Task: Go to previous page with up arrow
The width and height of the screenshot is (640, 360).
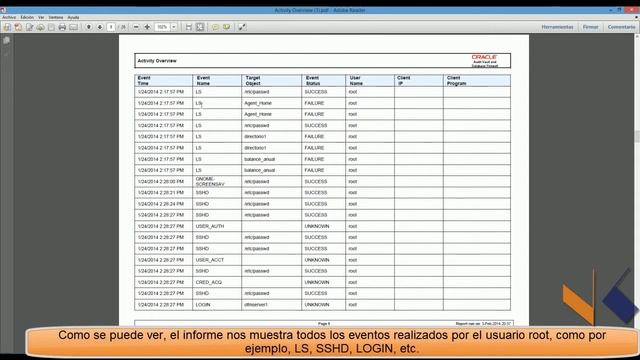Action: click(x=89, y=27)
